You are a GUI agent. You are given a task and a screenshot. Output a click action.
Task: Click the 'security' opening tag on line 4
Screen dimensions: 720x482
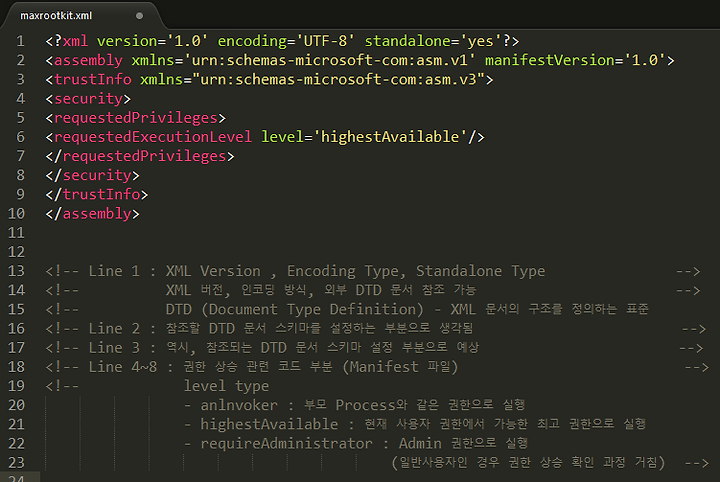tap(88, 99)
